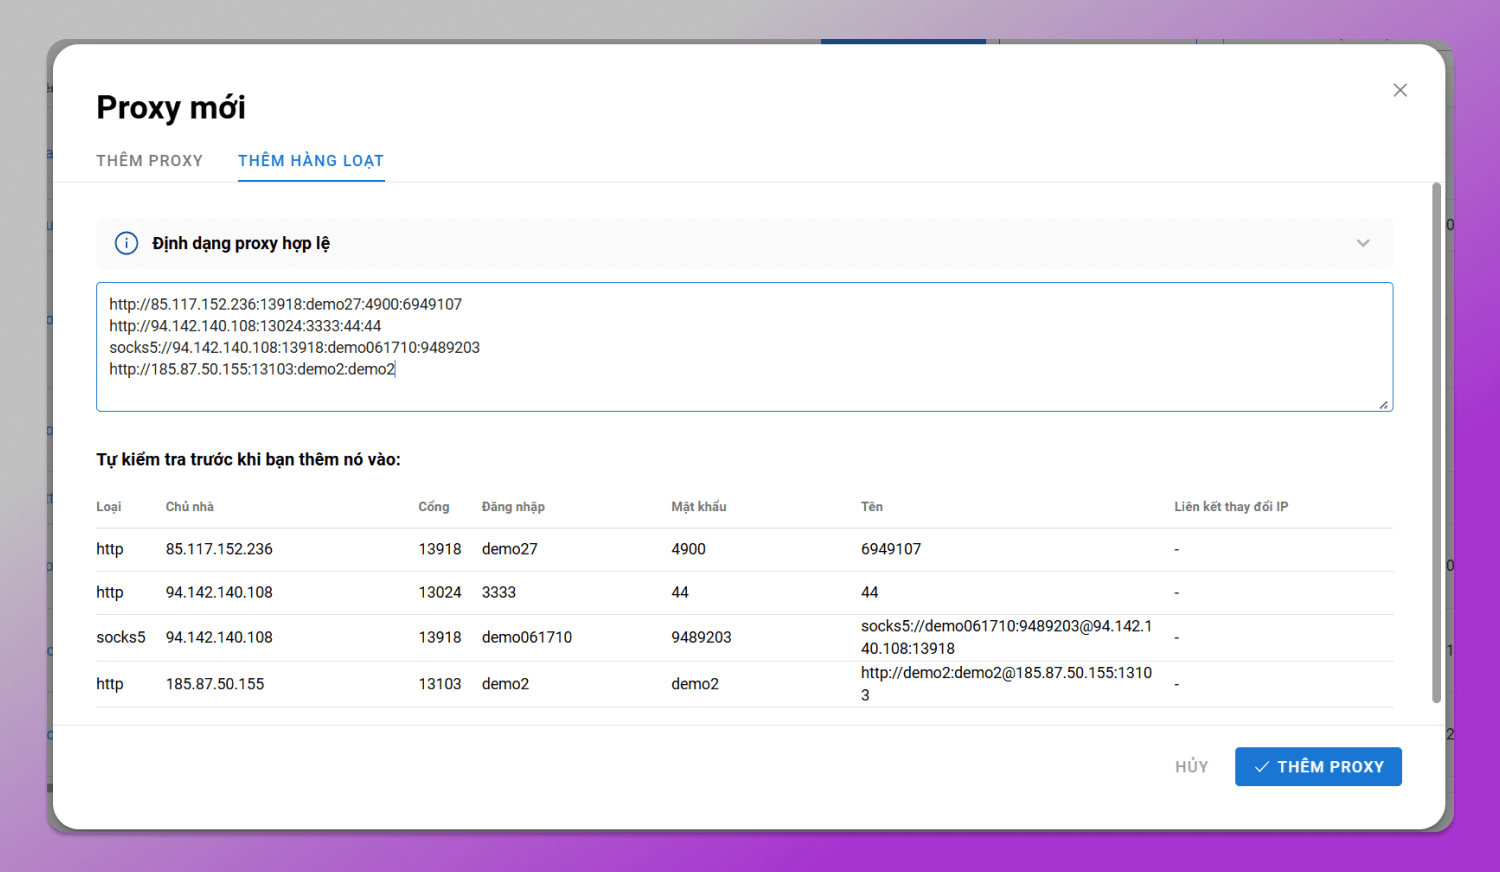Viewport: 1500px width, 872px height.
Task: Click the socks5://demo061710 link in Tên column
Action: pyautogui.click(x=1006, y=637)
